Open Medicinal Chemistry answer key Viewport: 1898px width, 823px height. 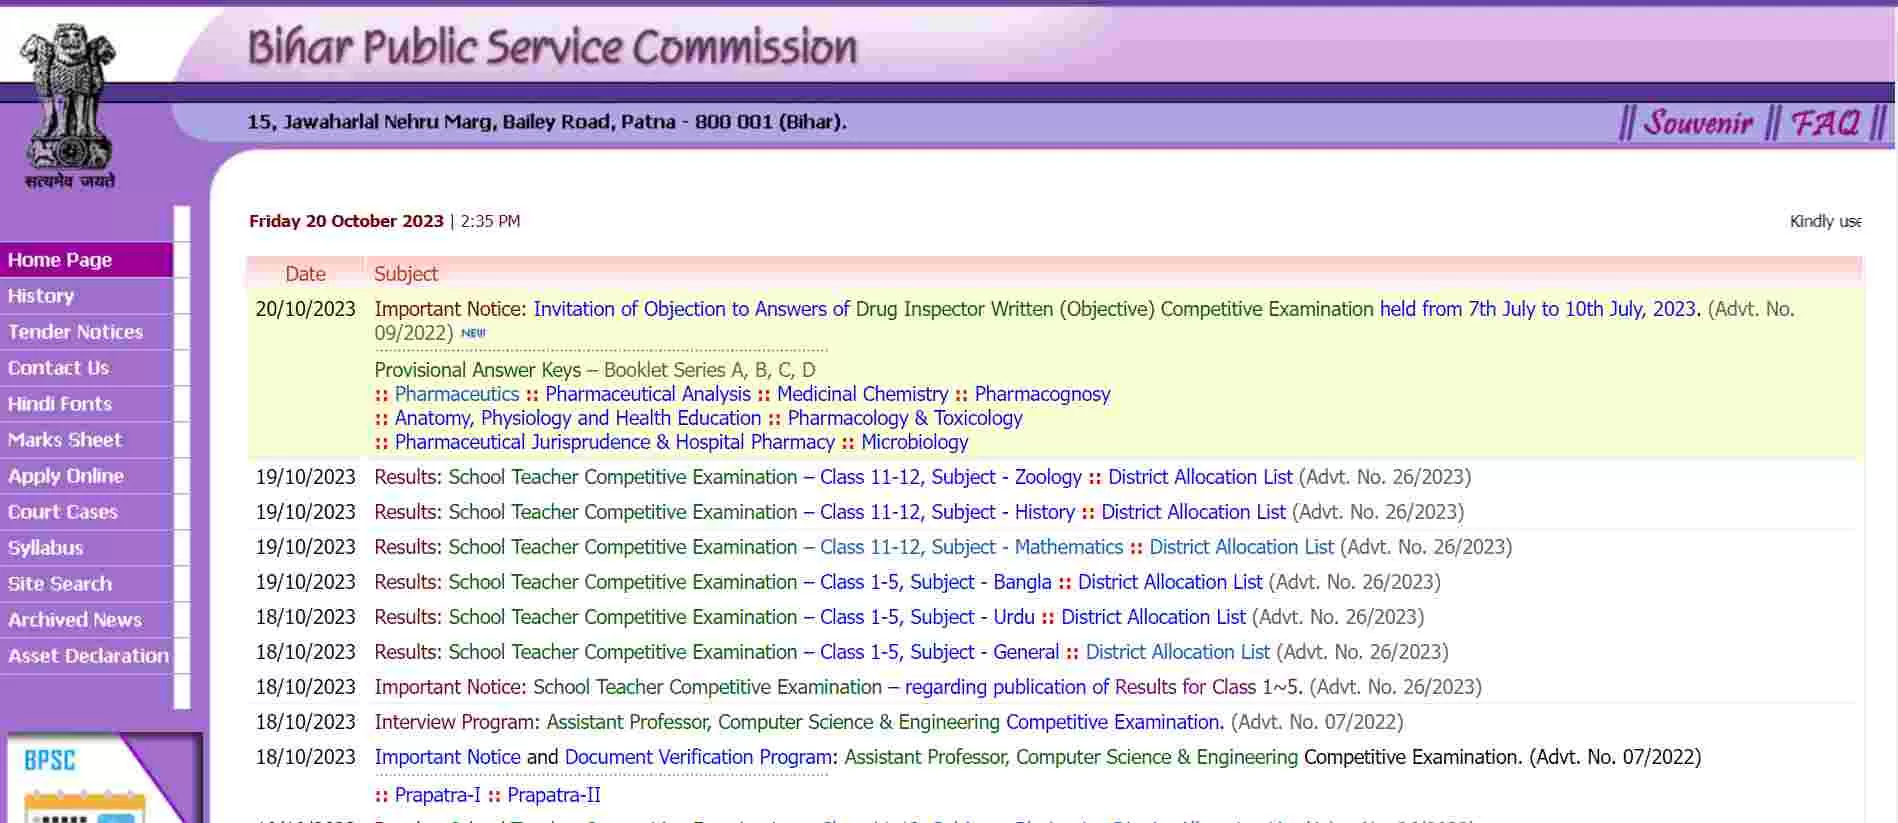(x=862, y=394)
